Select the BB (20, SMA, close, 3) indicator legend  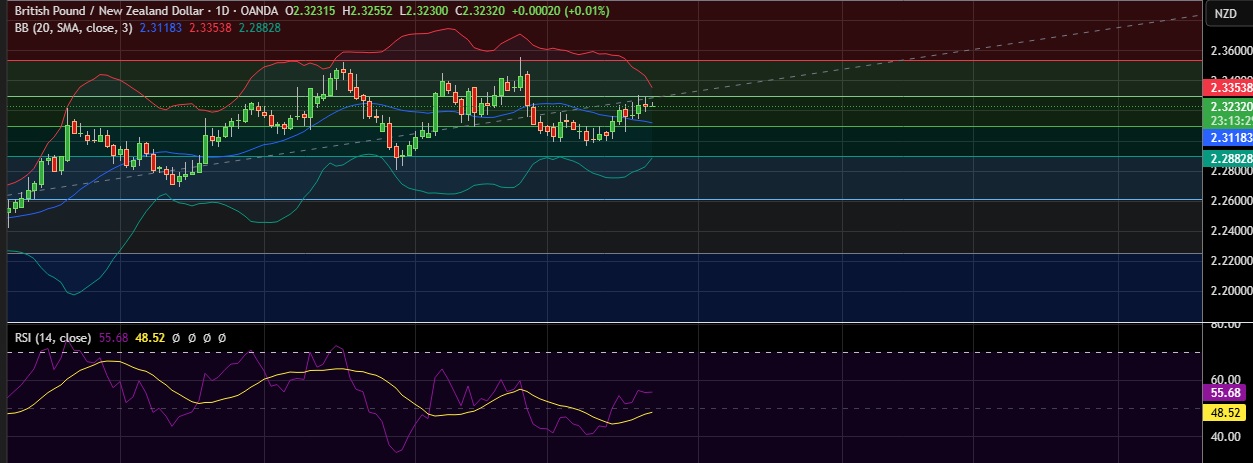(74, 29)
